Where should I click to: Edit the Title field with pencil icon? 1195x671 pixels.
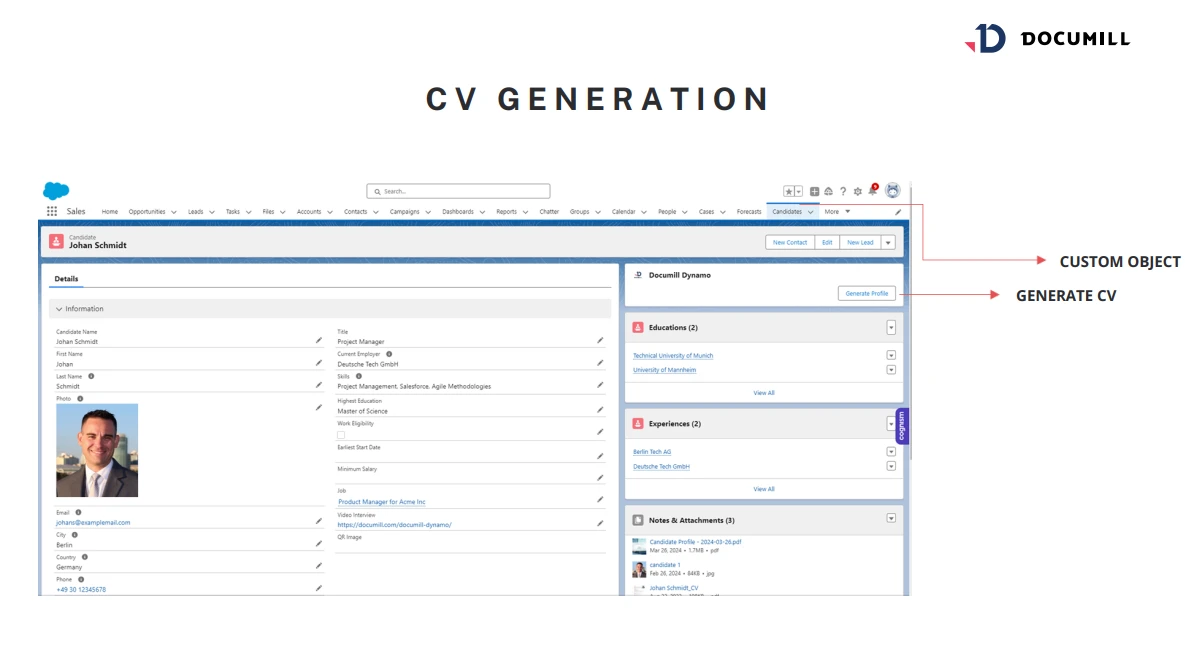[x=600, y=340]
